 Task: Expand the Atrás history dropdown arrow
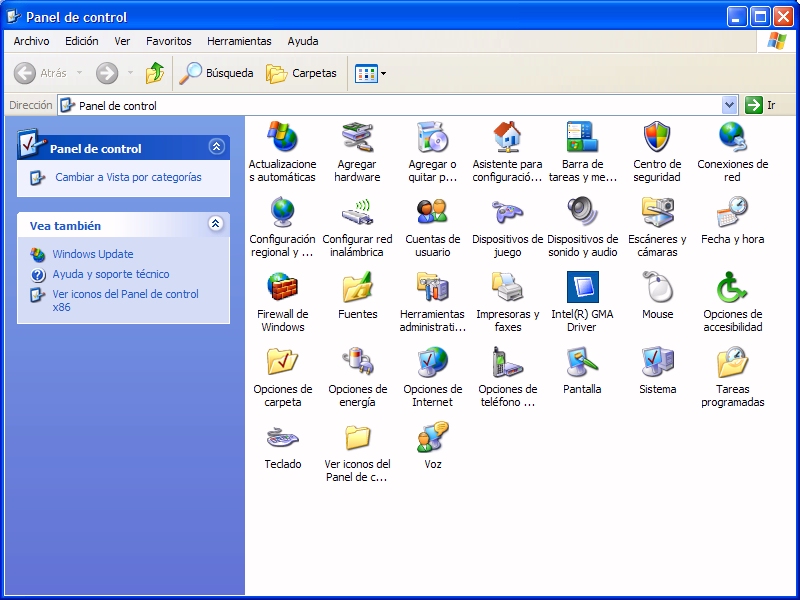click(80, 73)
